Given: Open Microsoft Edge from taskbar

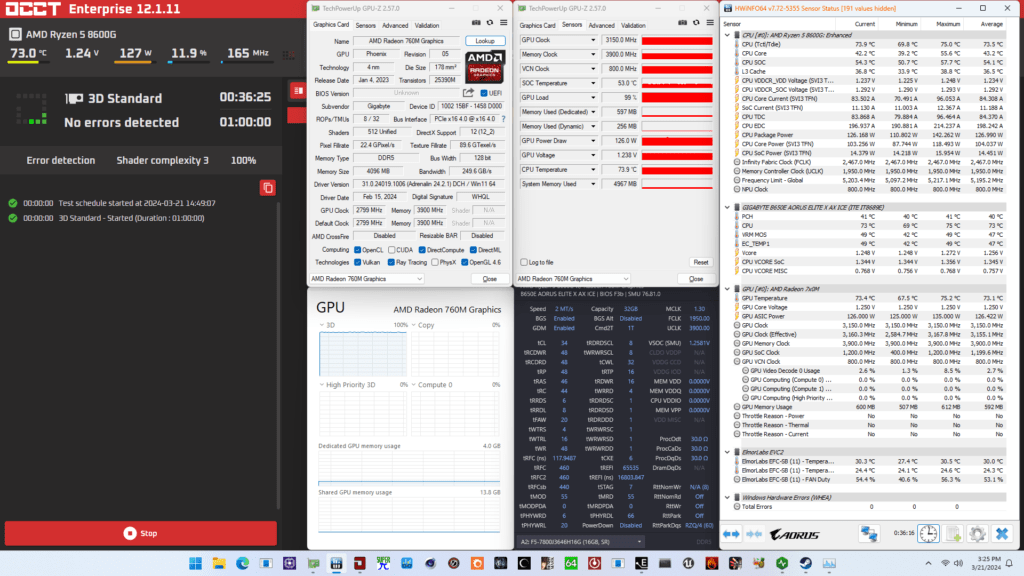Looking at the screenshot, I should point(242,564).
